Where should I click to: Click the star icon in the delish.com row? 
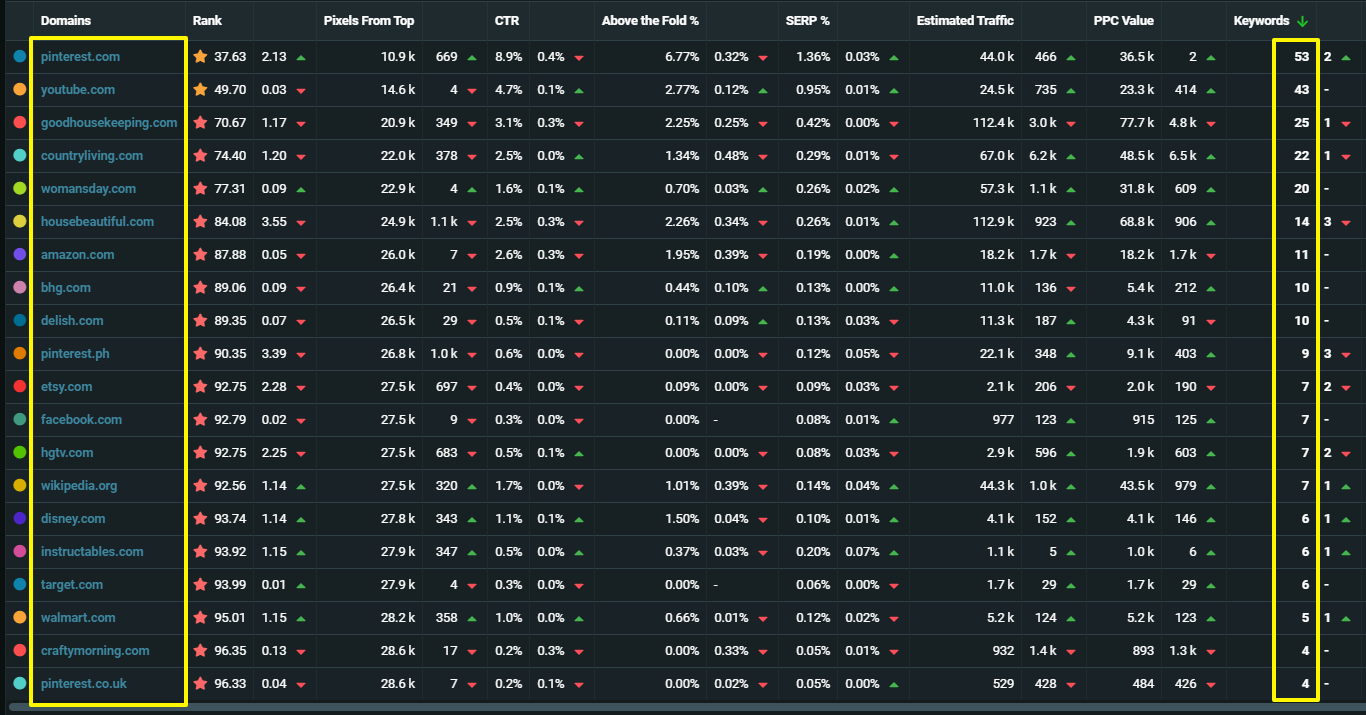(x=200, y=321)
